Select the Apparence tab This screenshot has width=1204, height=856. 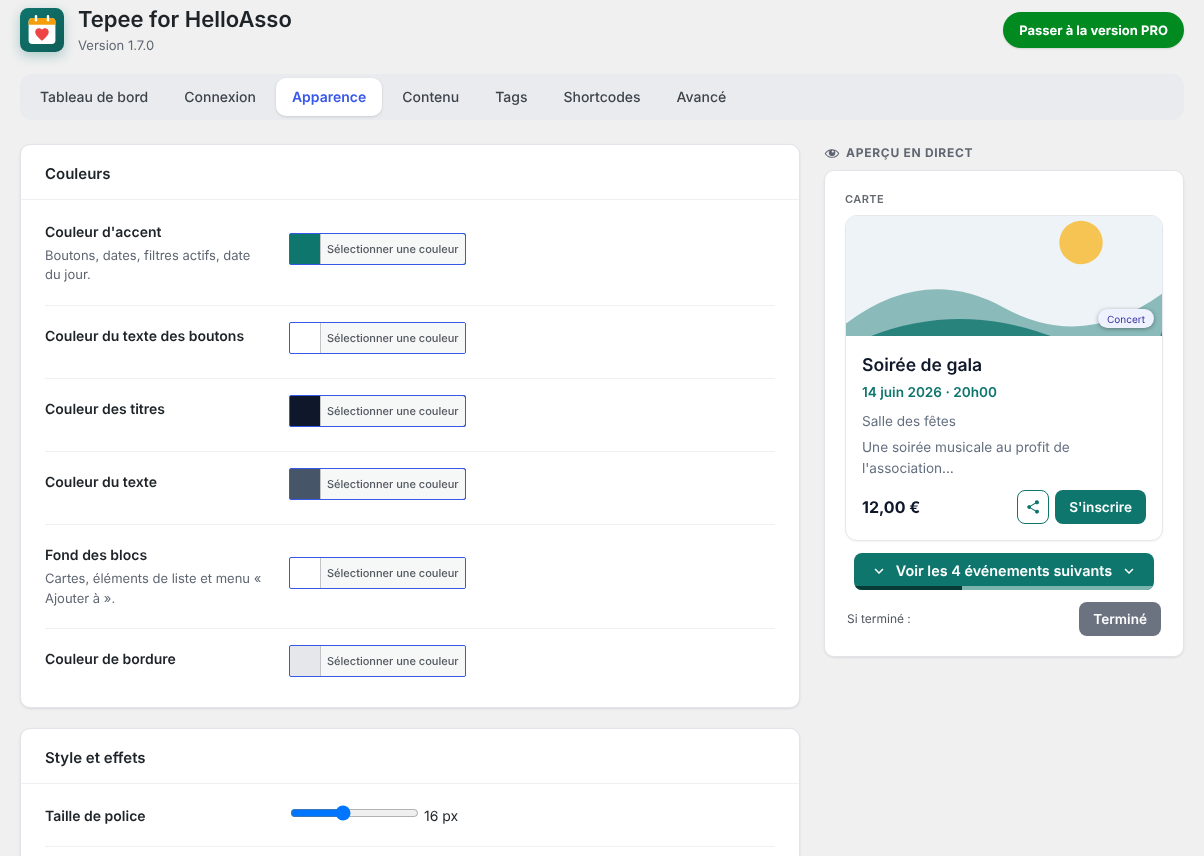(329, 97)
